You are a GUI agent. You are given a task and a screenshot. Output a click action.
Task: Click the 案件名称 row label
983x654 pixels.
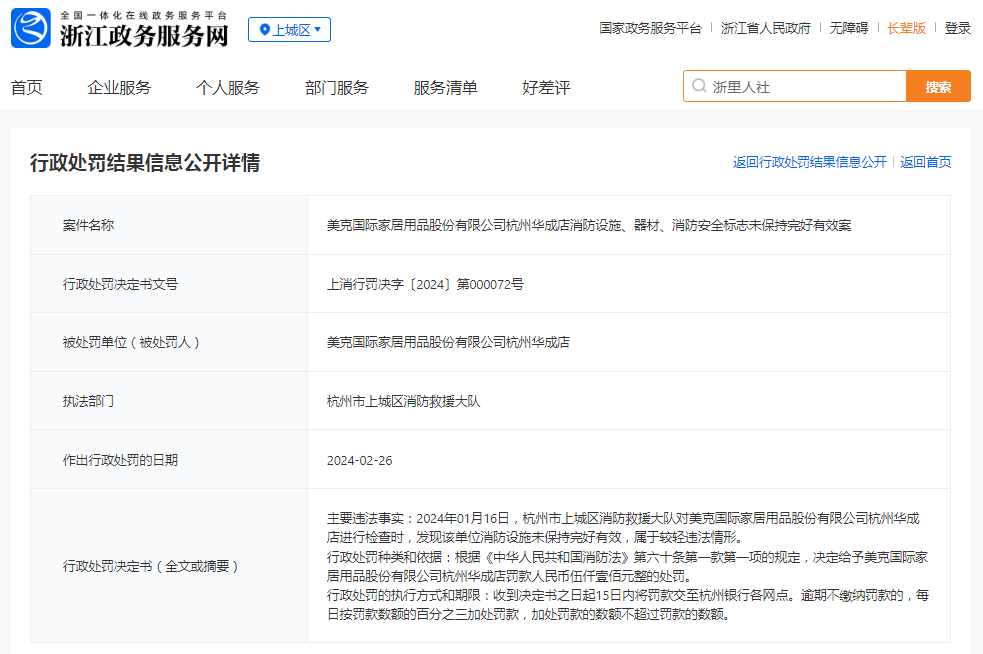[x=88, y=225]
